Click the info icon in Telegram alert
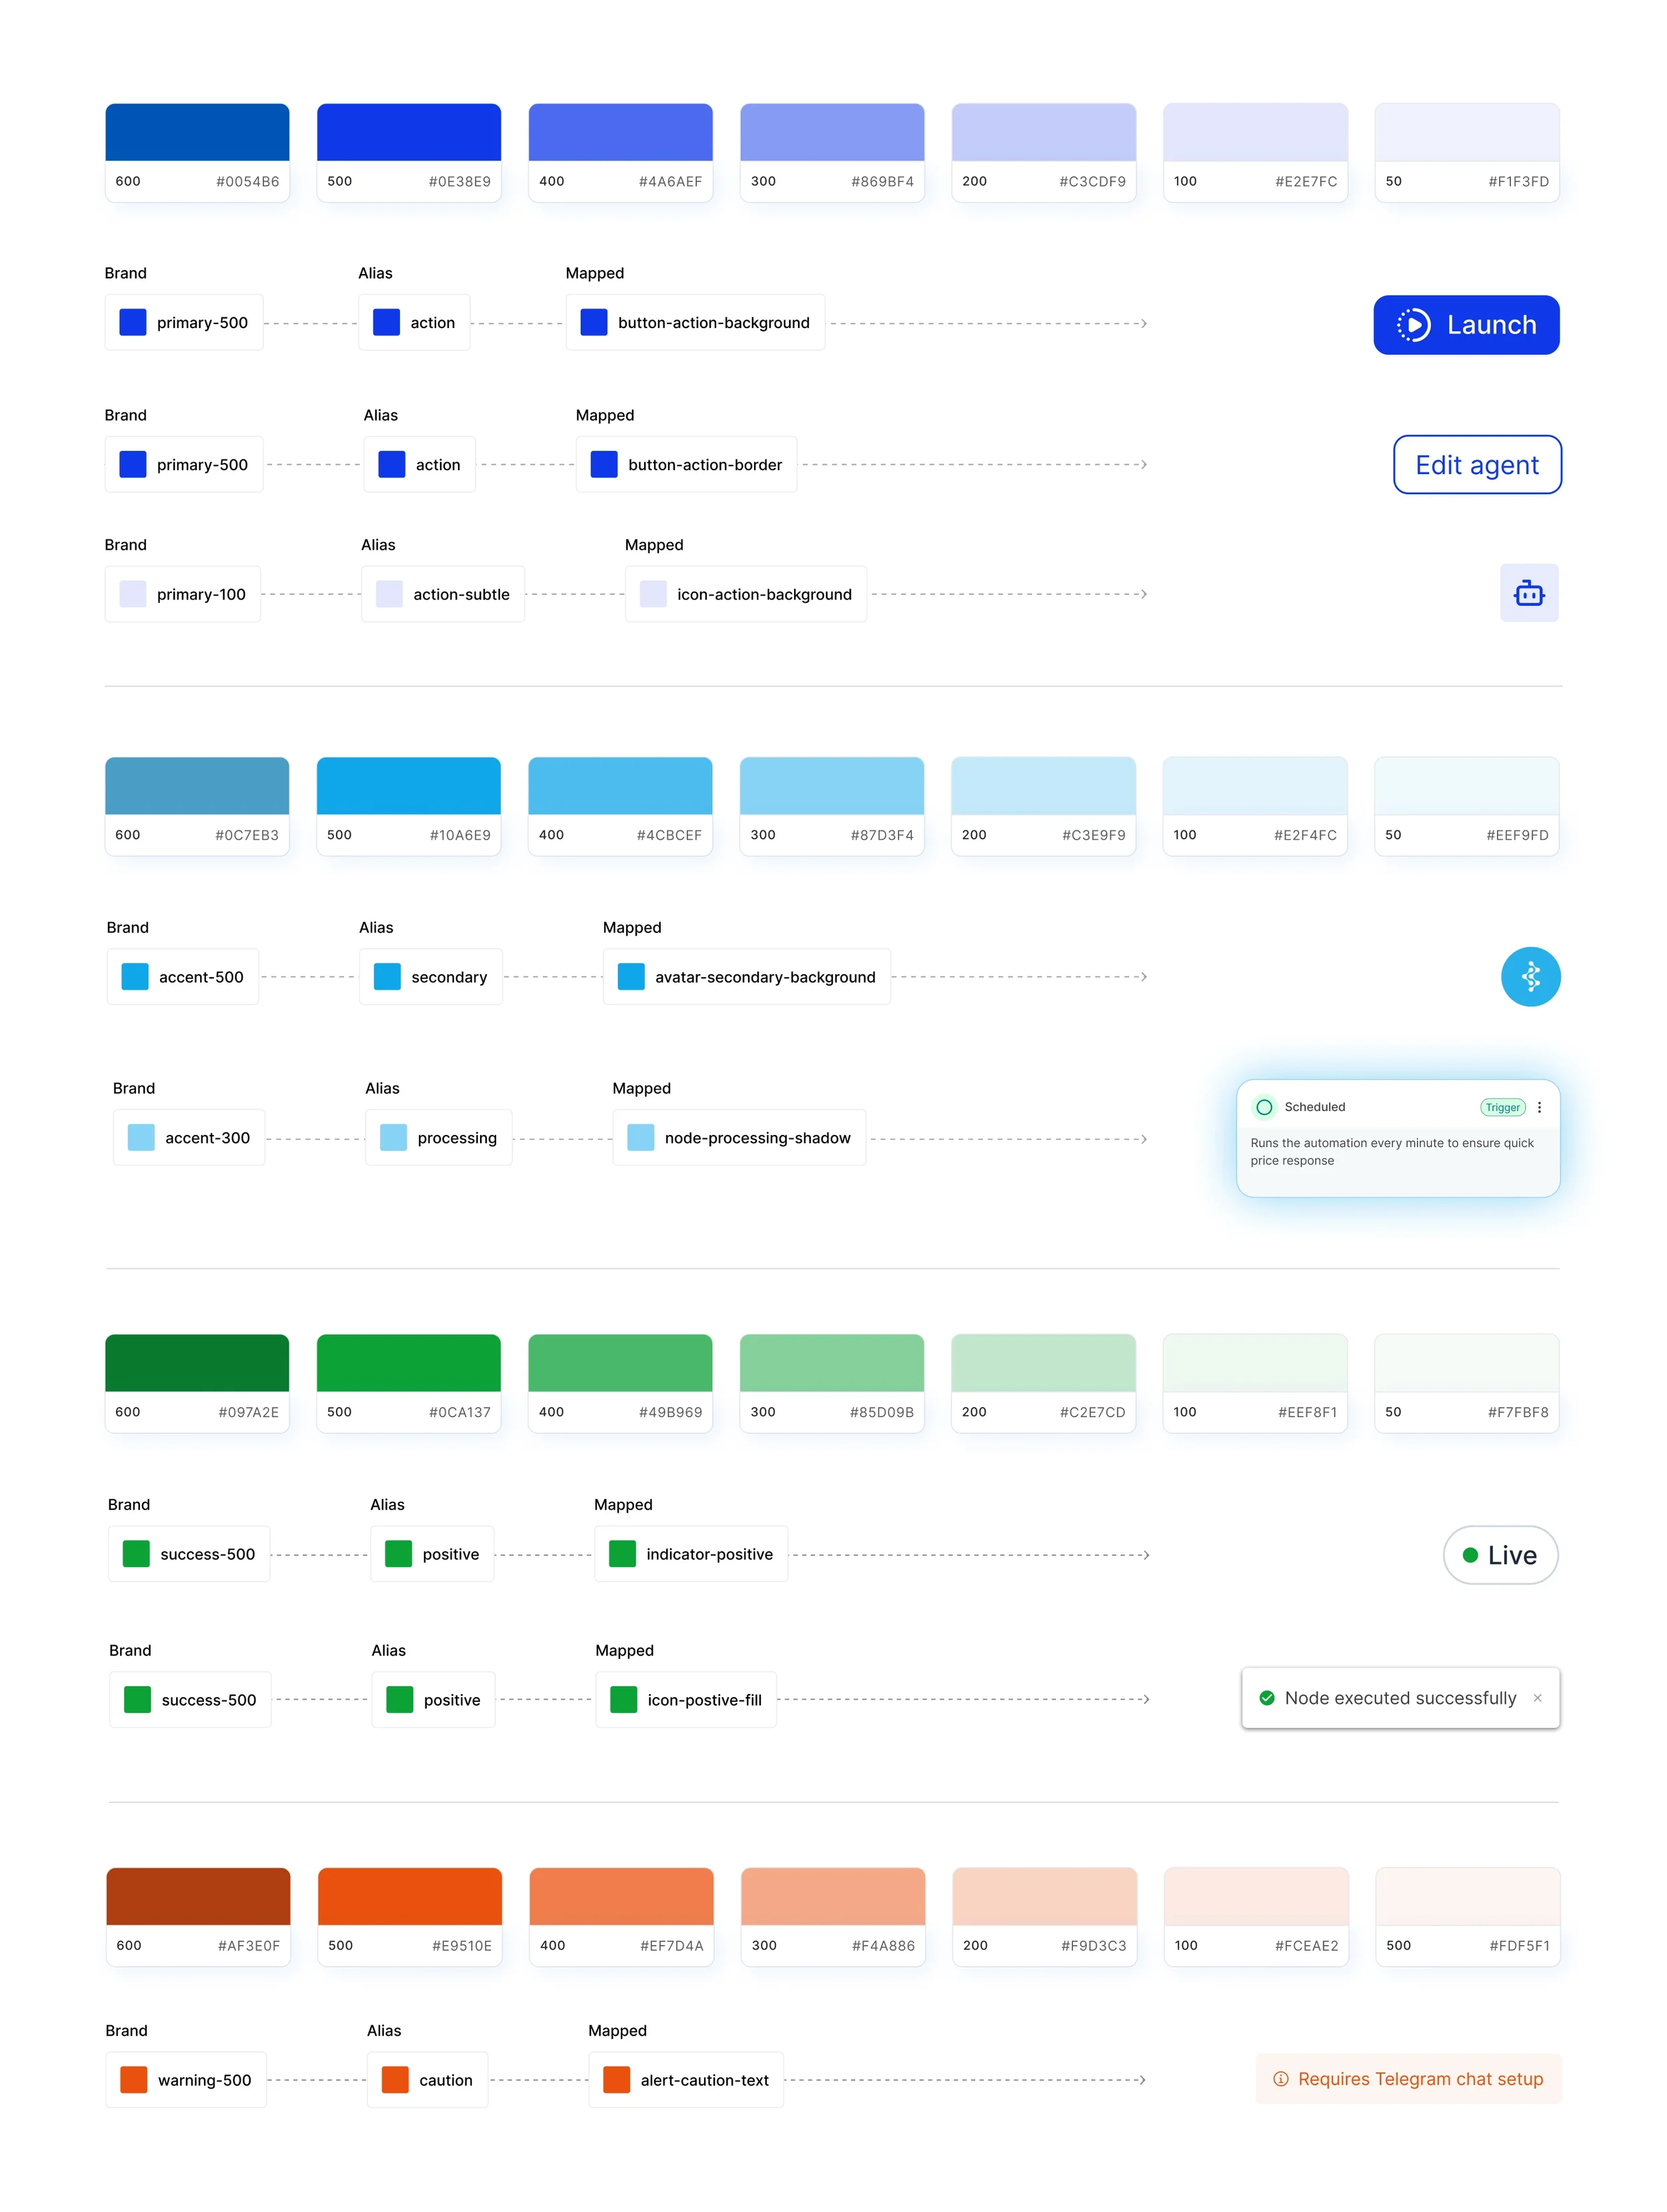The image size is (1667, 2212). [1280, 2079]
